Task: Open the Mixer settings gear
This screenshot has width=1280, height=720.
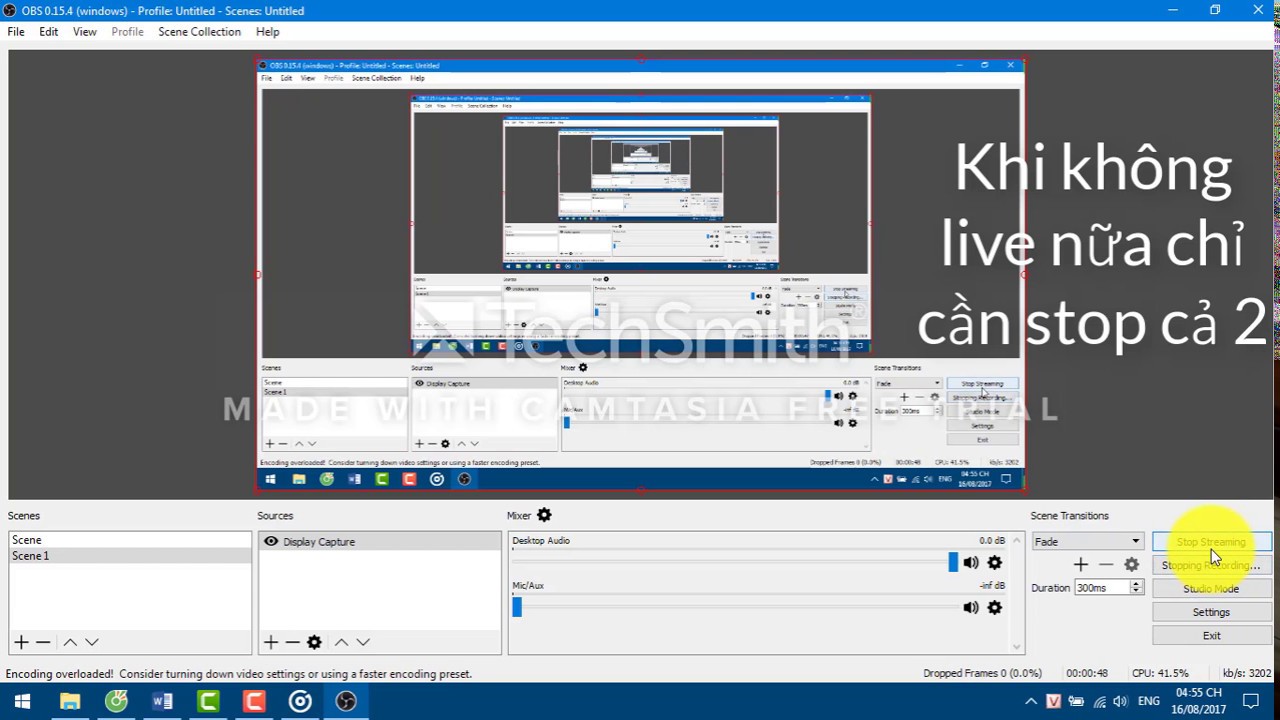Action: point(544,515)
